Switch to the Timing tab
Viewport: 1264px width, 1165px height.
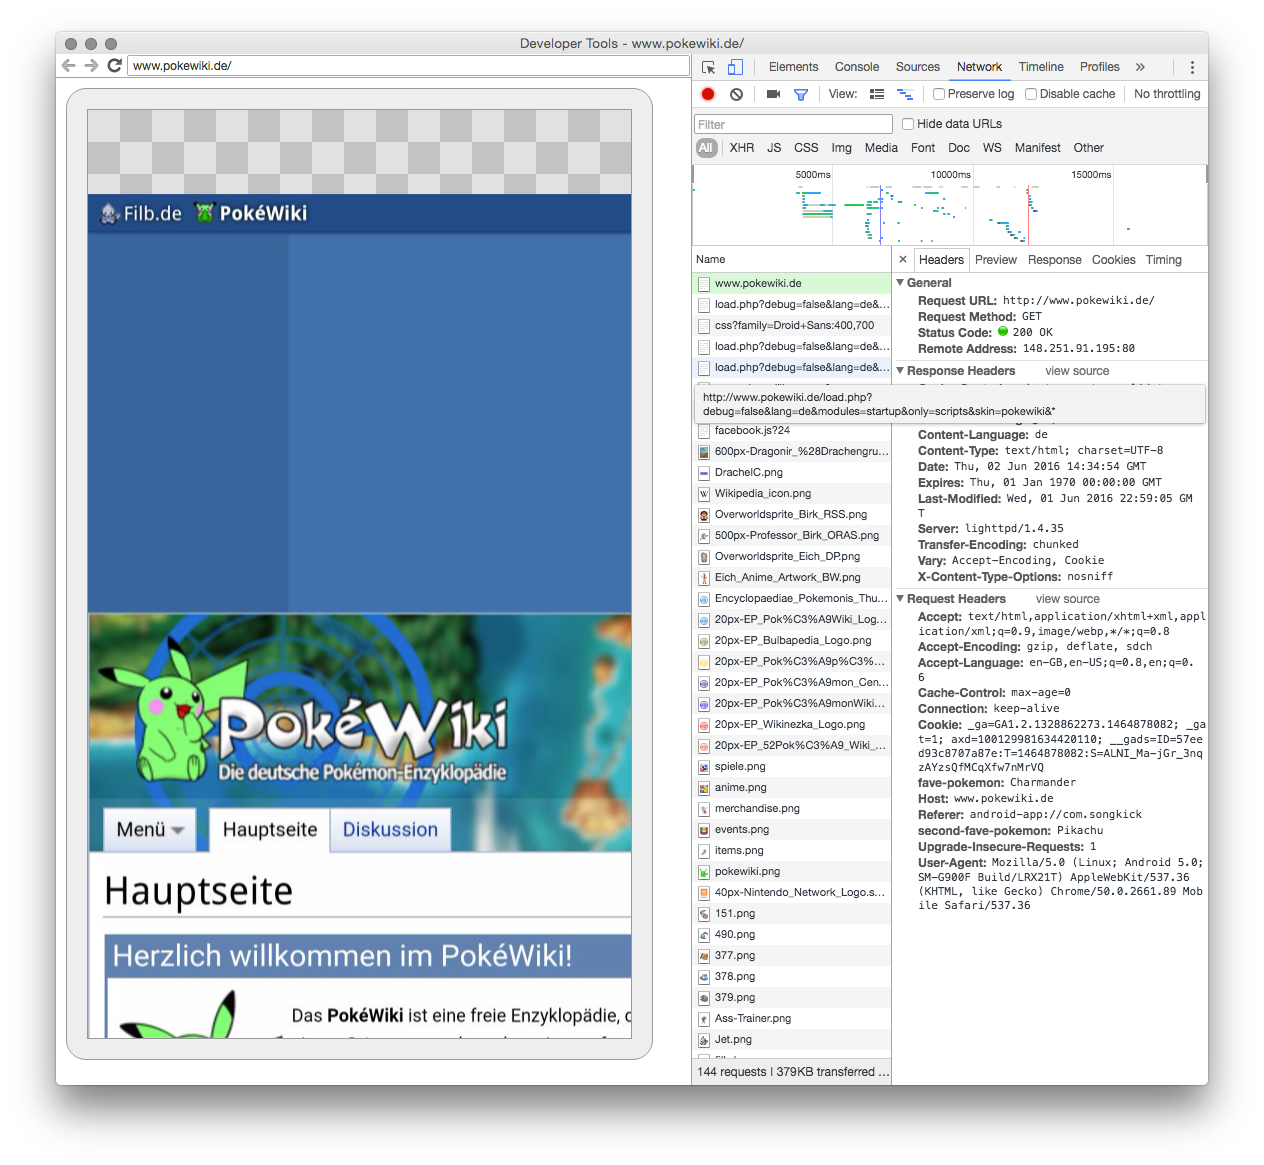click(1164, 260)
